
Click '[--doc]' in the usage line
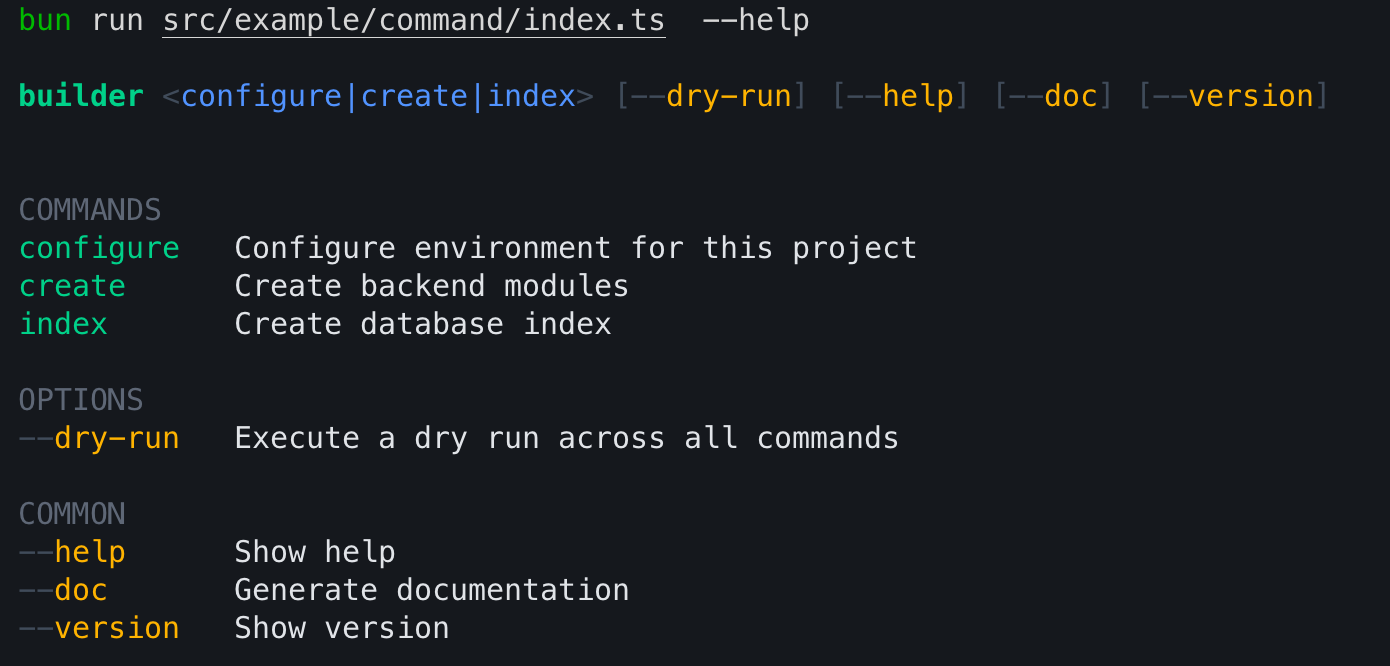pyautogui.click(x=1054, y=97)
